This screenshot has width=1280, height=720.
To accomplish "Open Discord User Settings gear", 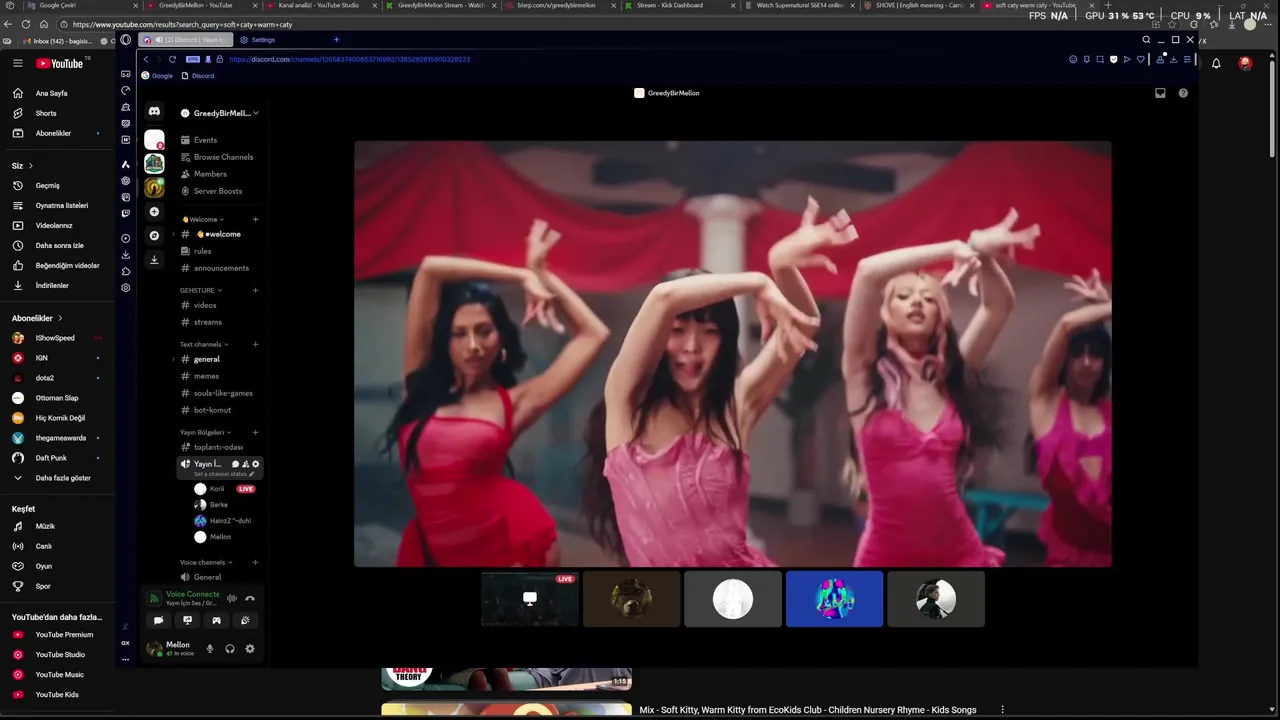I will 250,649.
